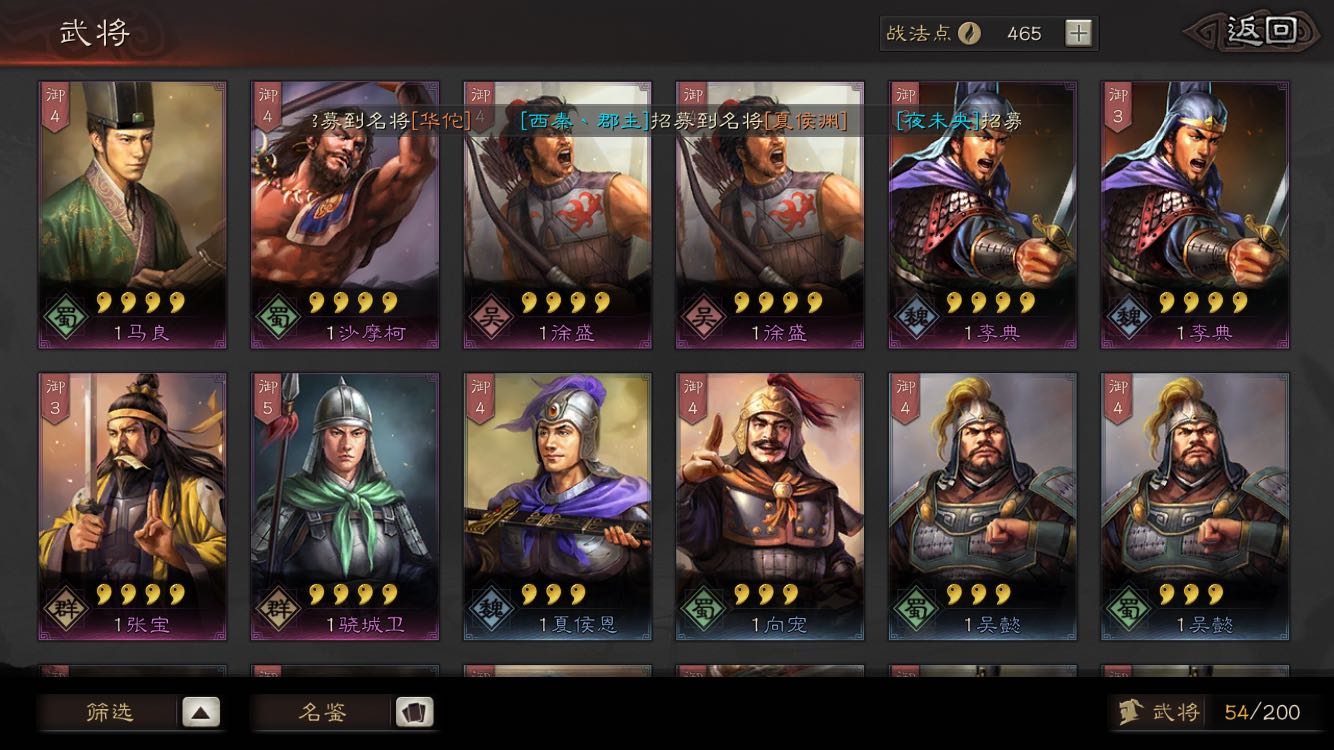Click the plus icon beside 战法点
The width and height of the screenshot is (1334, 750).
point(1078,33)
